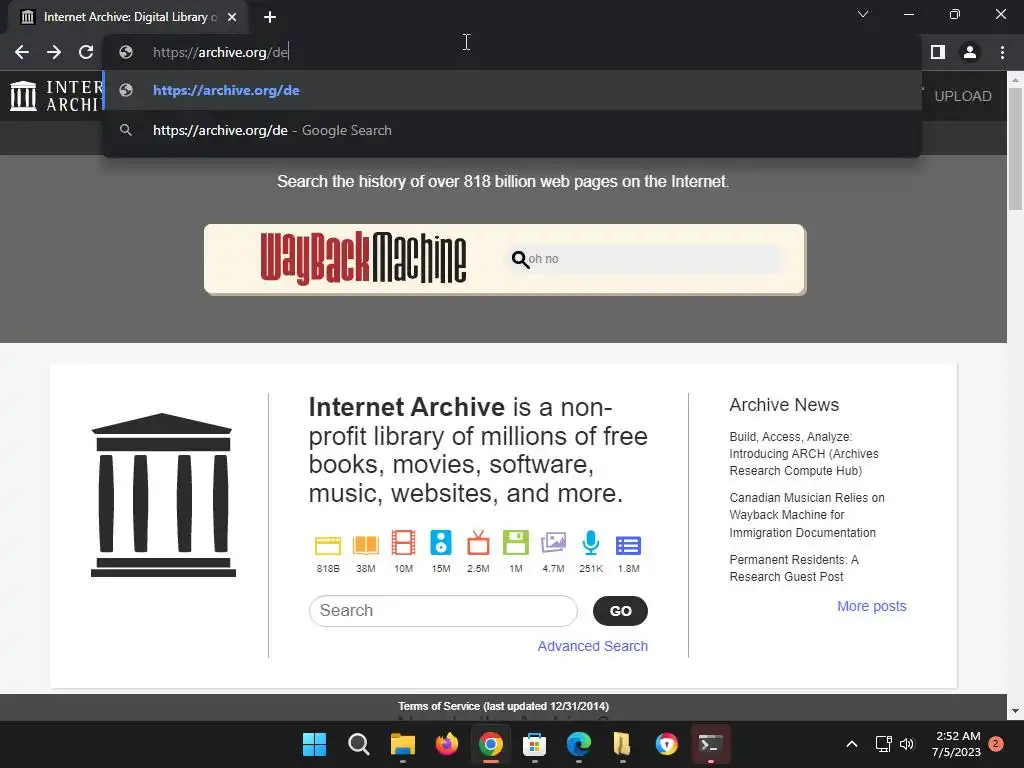1024x768 pixels.
Task: Open Windows taskbar search
Action: click(359, 744)
